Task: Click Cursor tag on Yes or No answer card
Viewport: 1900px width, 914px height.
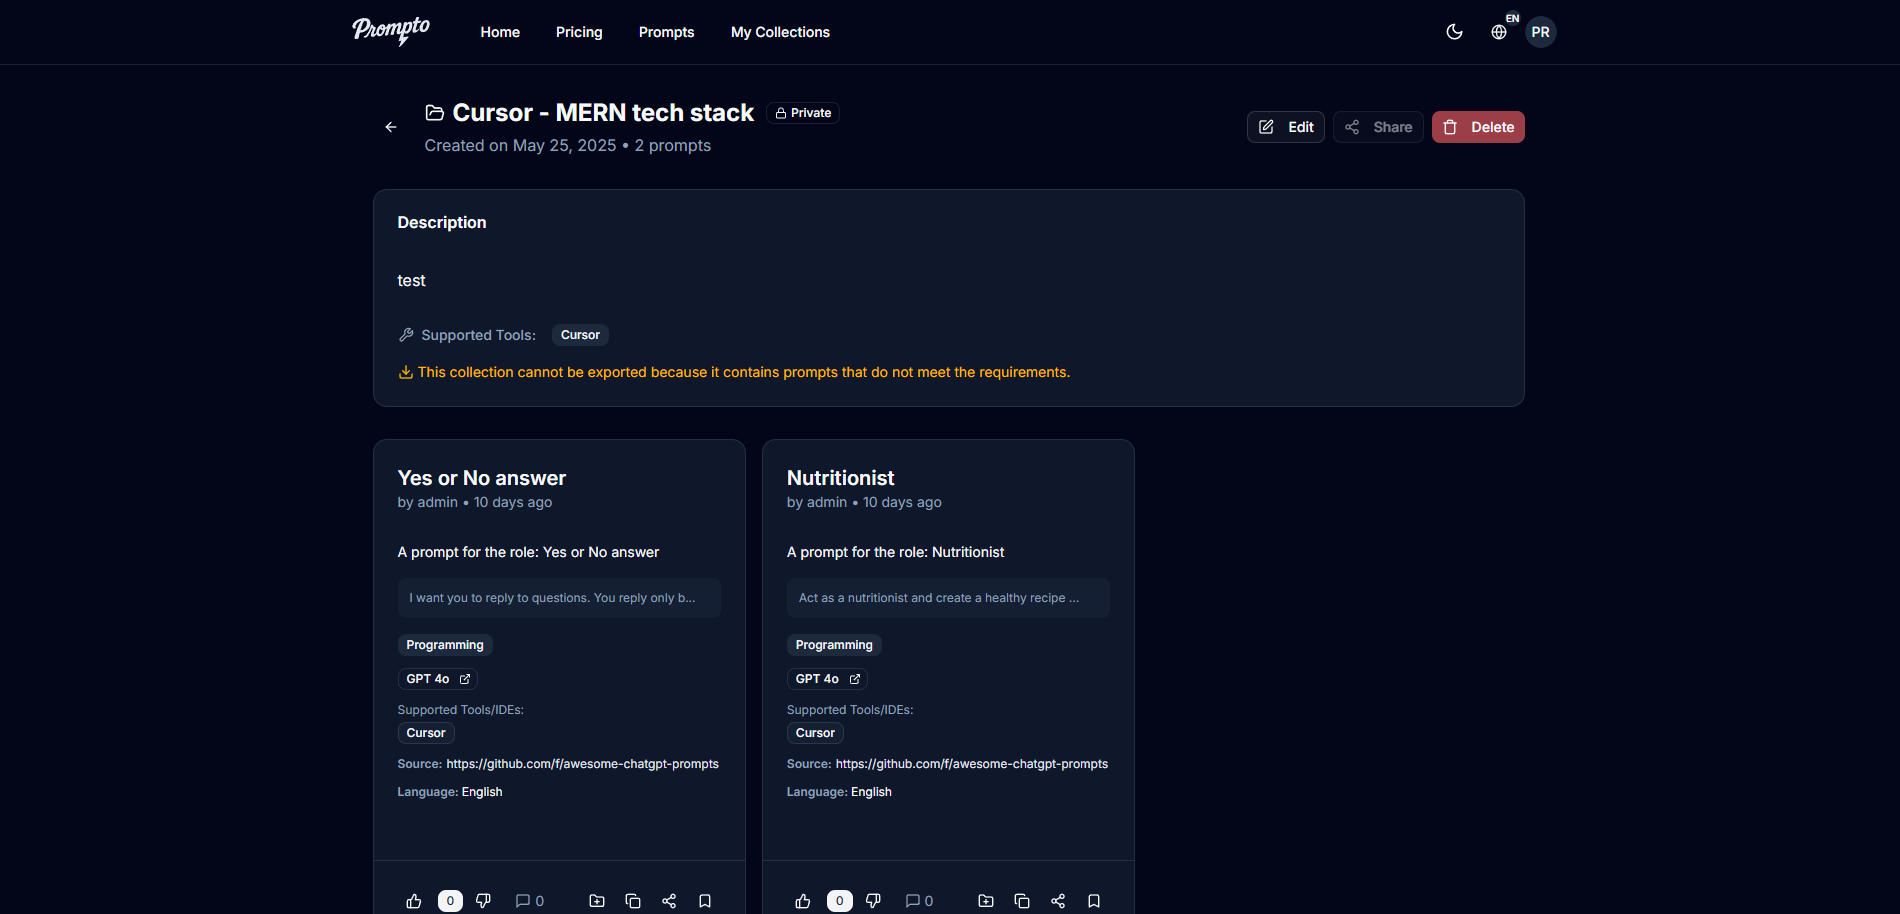Action: [426, 733]
